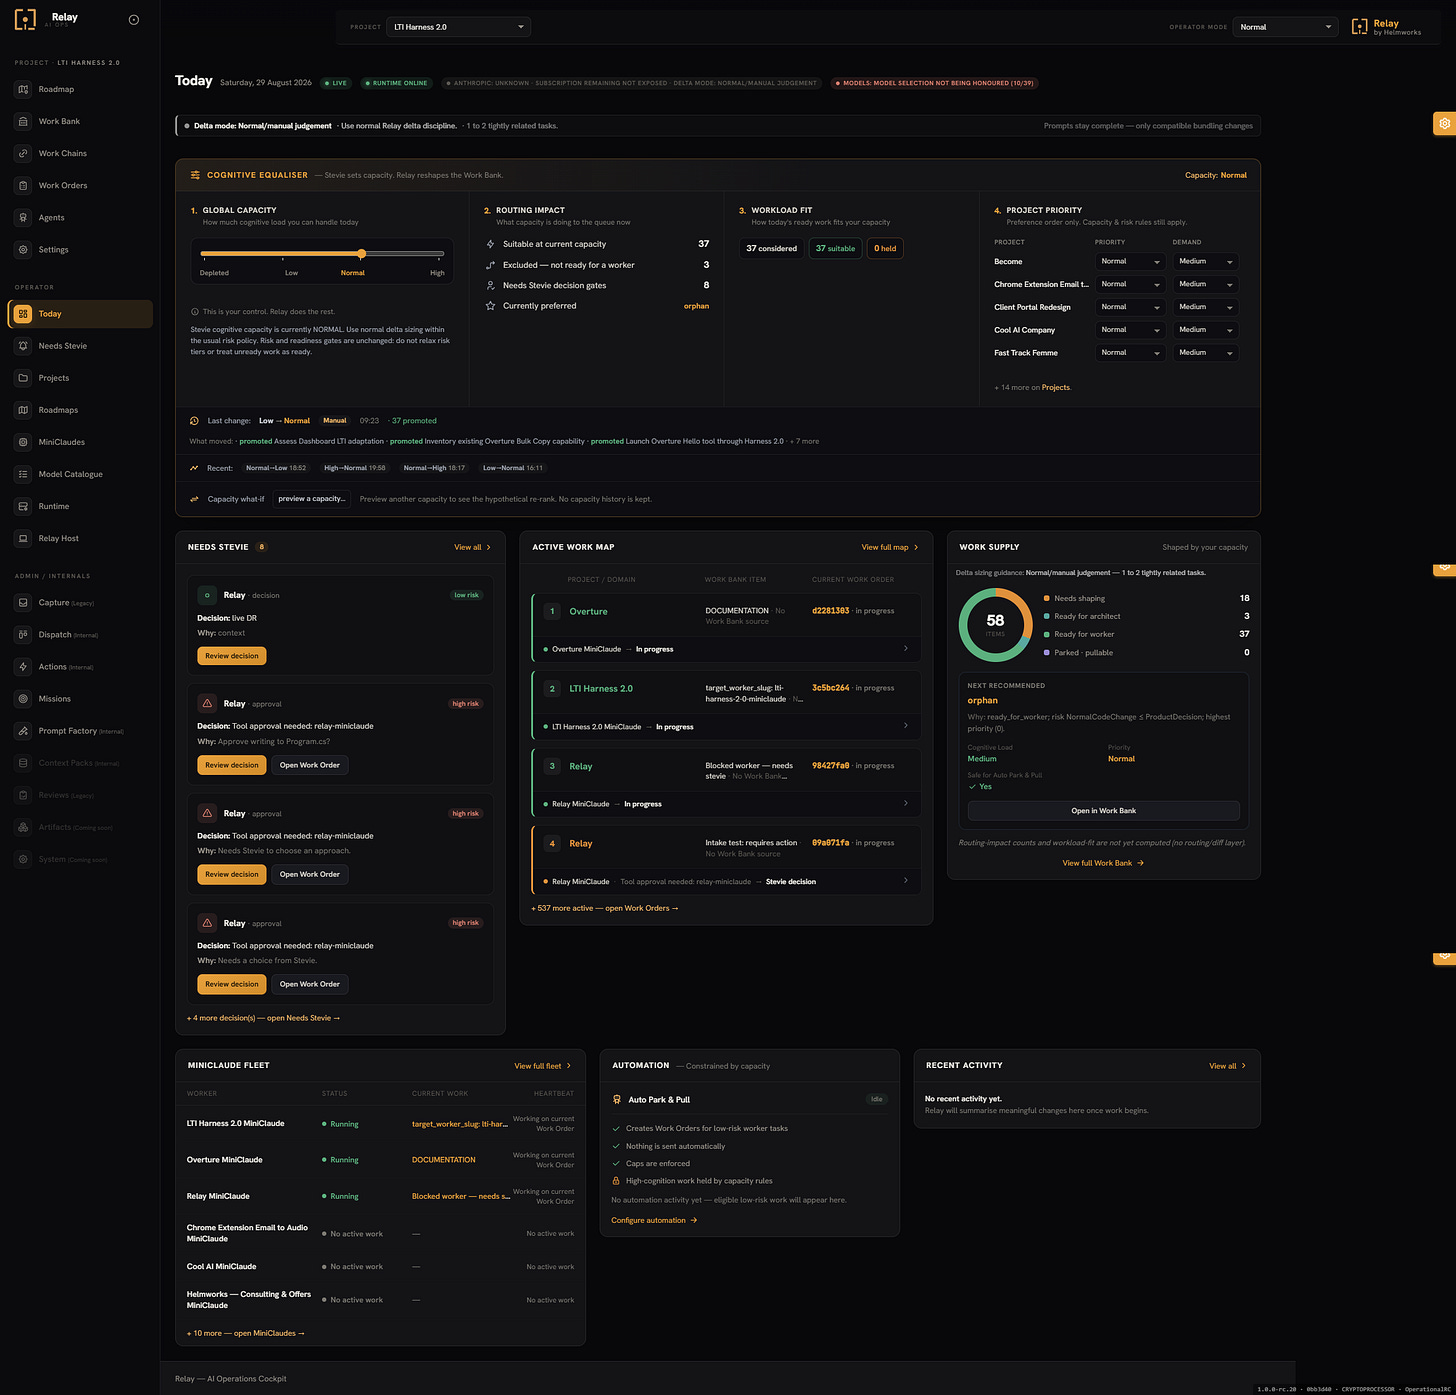Click the Cognitive Equaliser sliders icon
Screen dimensions: 1456x1395
195,175
